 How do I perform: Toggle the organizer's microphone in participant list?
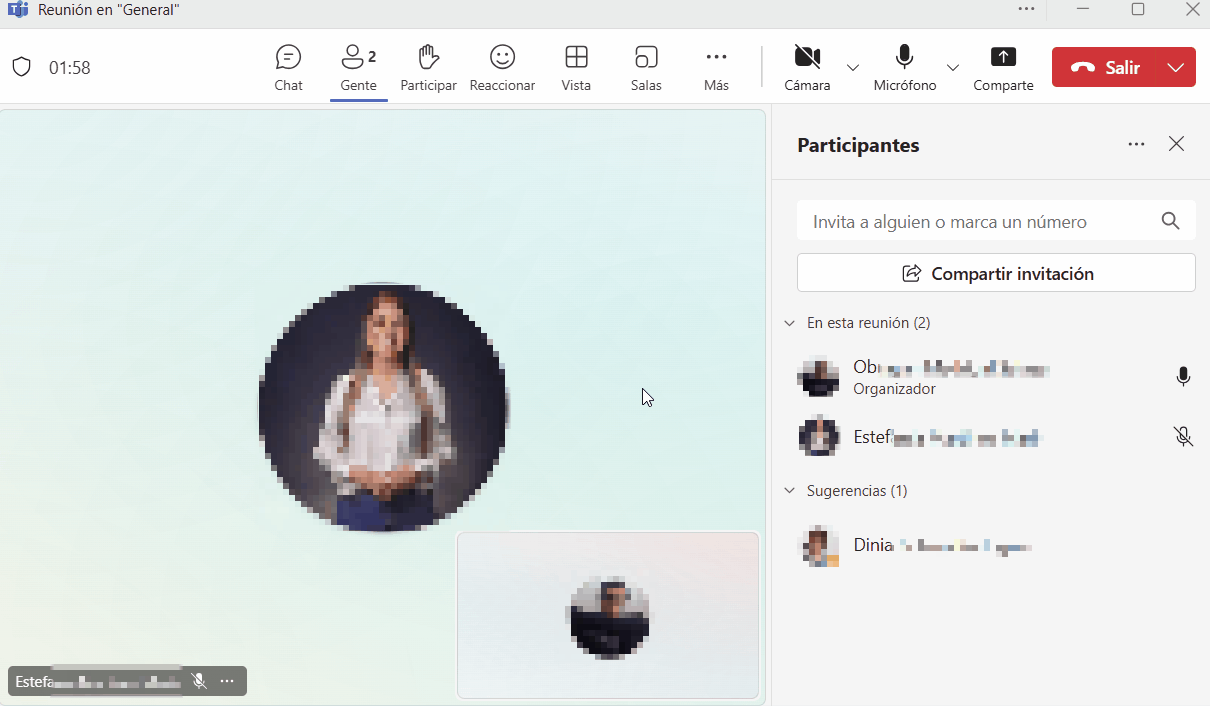click(1183, 377)
